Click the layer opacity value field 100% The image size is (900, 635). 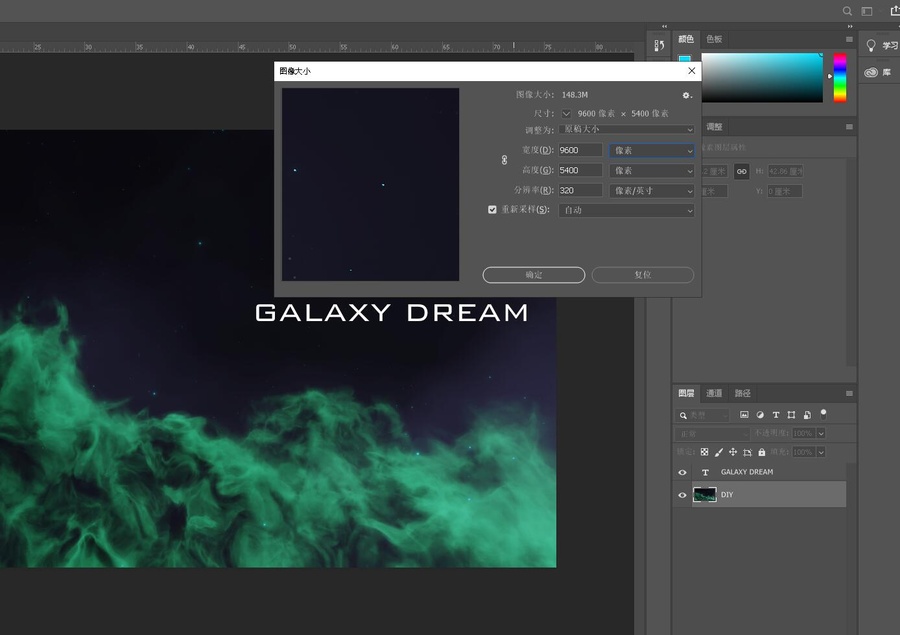pos(803,433)
